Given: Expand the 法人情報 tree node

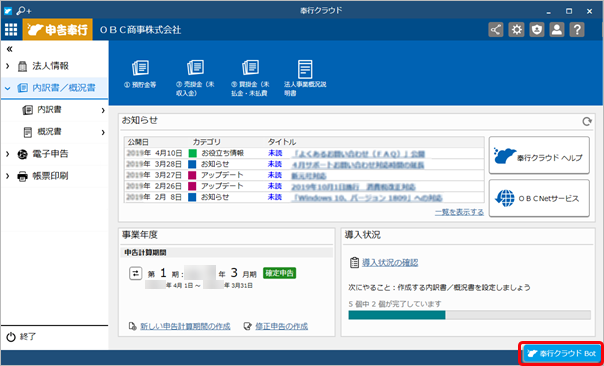Looking at the screenshot, I should (8, 66).
